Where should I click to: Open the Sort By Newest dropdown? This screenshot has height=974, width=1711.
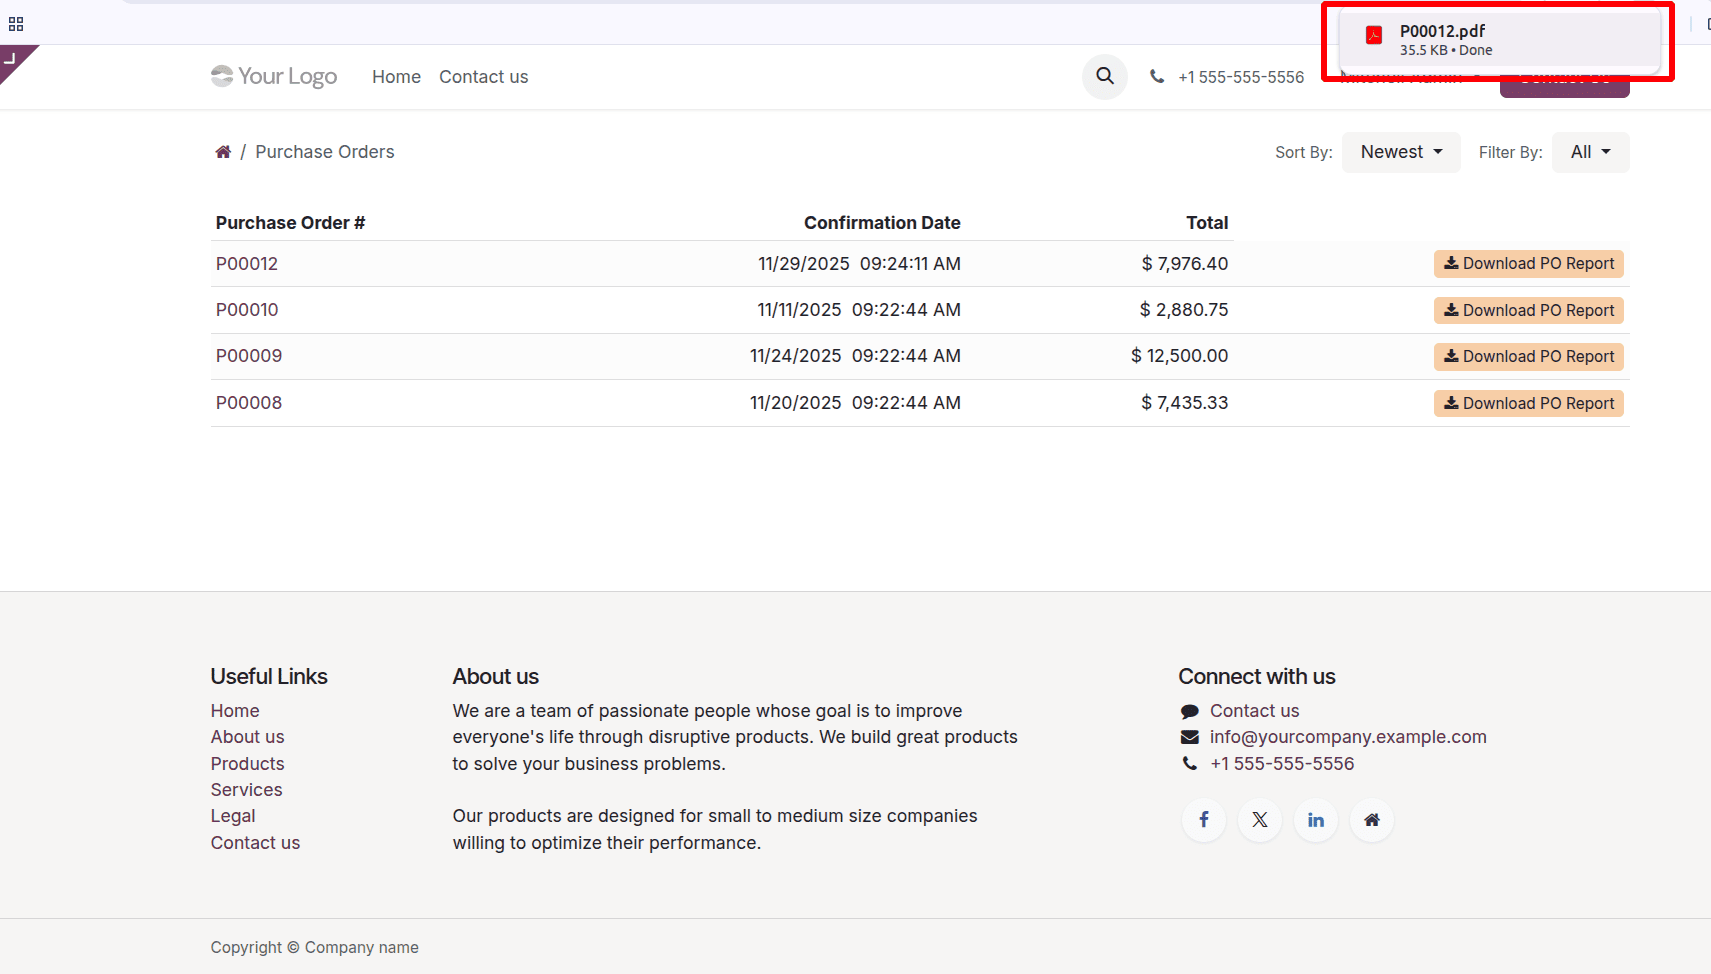1400,151
